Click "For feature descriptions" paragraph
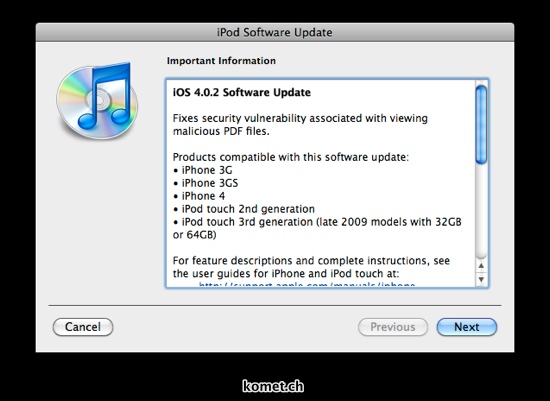Image resolution: width=550 pixels, height=401 pixels. coord(311,267)
